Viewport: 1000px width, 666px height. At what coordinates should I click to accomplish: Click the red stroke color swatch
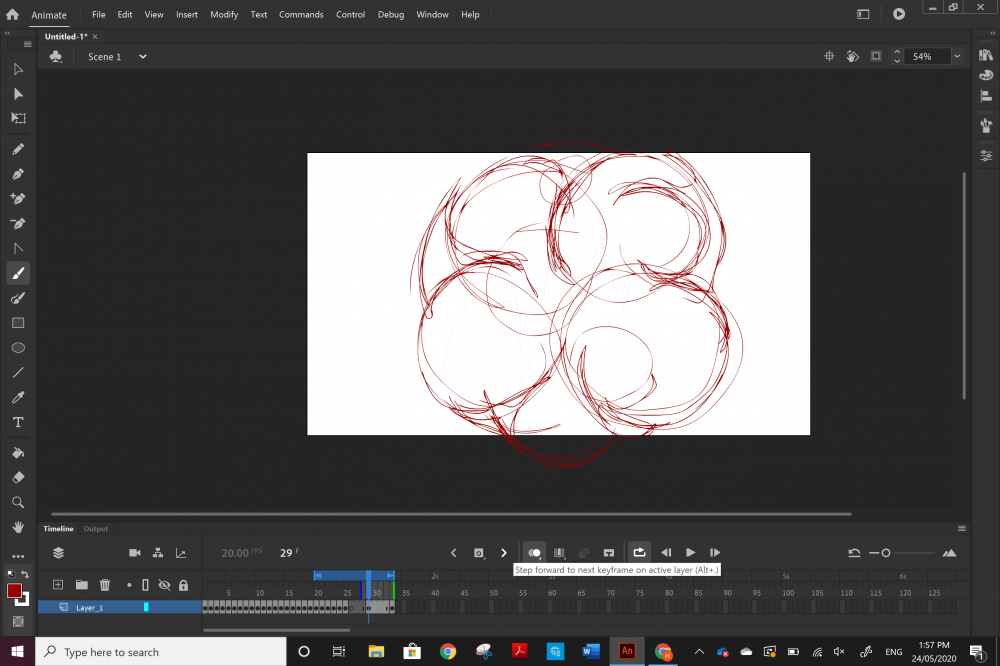coord(15,591)
